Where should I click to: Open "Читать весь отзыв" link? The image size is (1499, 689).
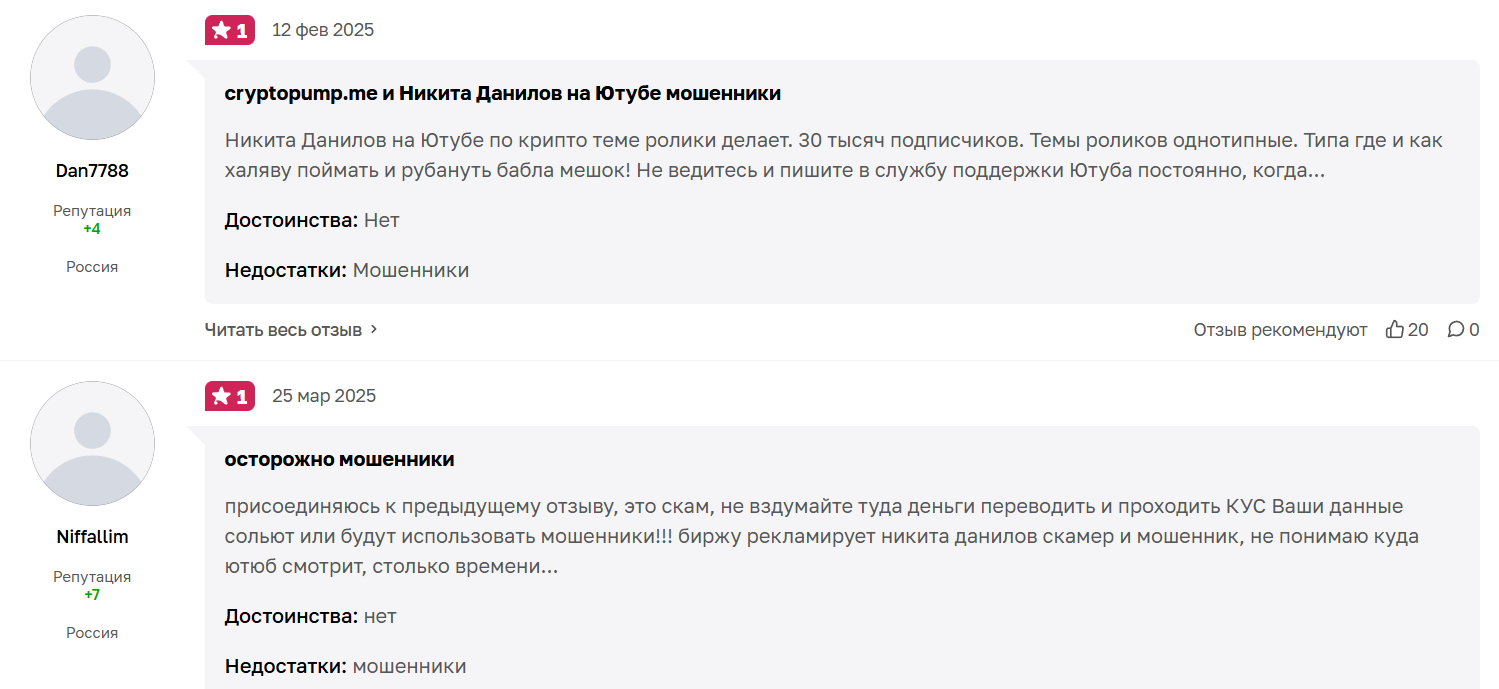tap(283, 330)
